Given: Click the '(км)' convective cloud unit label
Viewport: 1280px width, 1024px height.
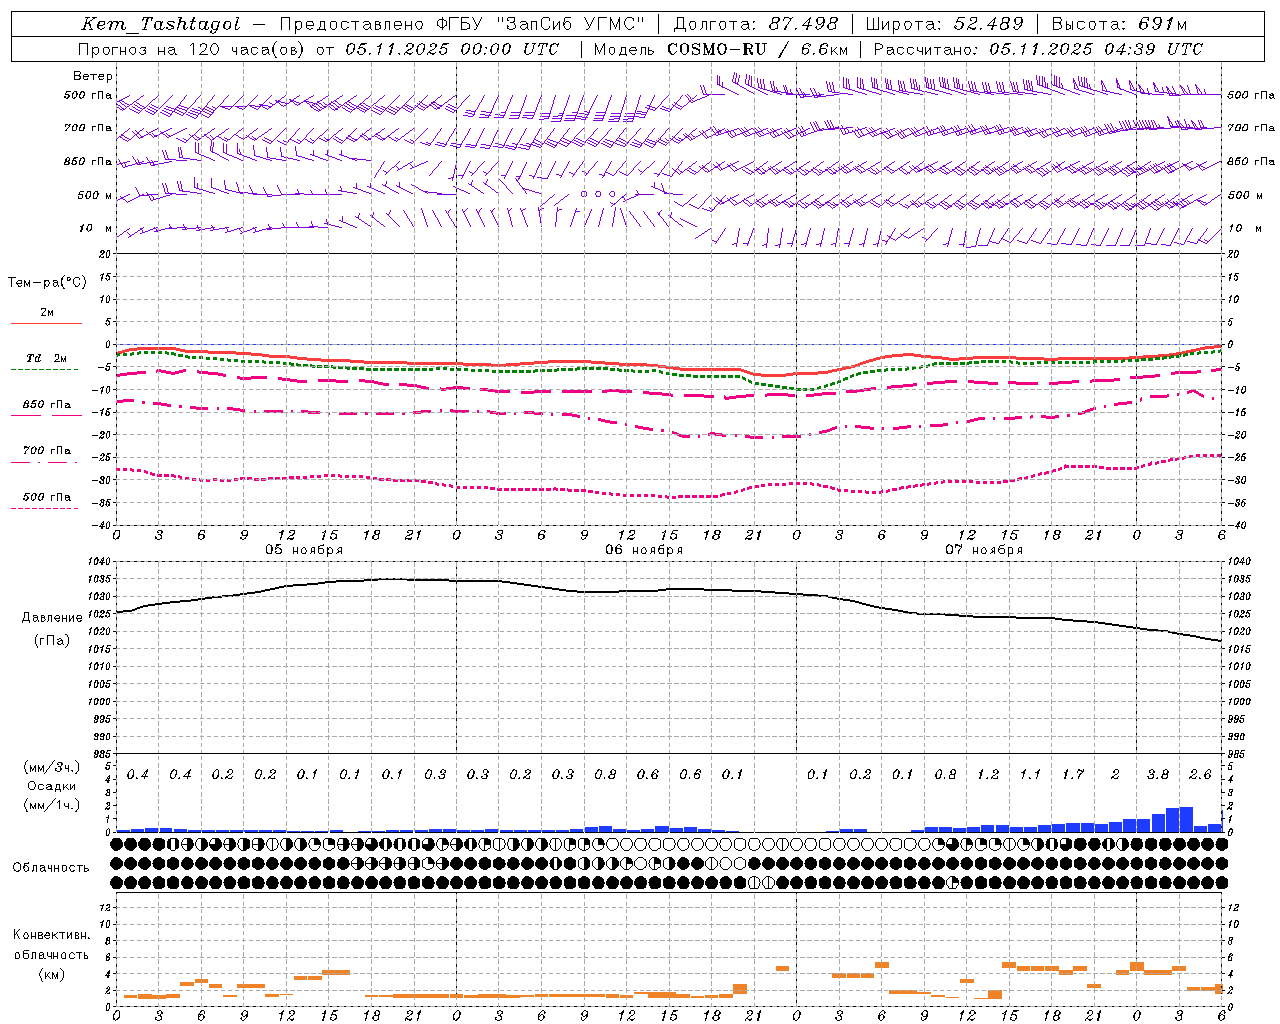Looking at the screenshot, I should point(52,973).
